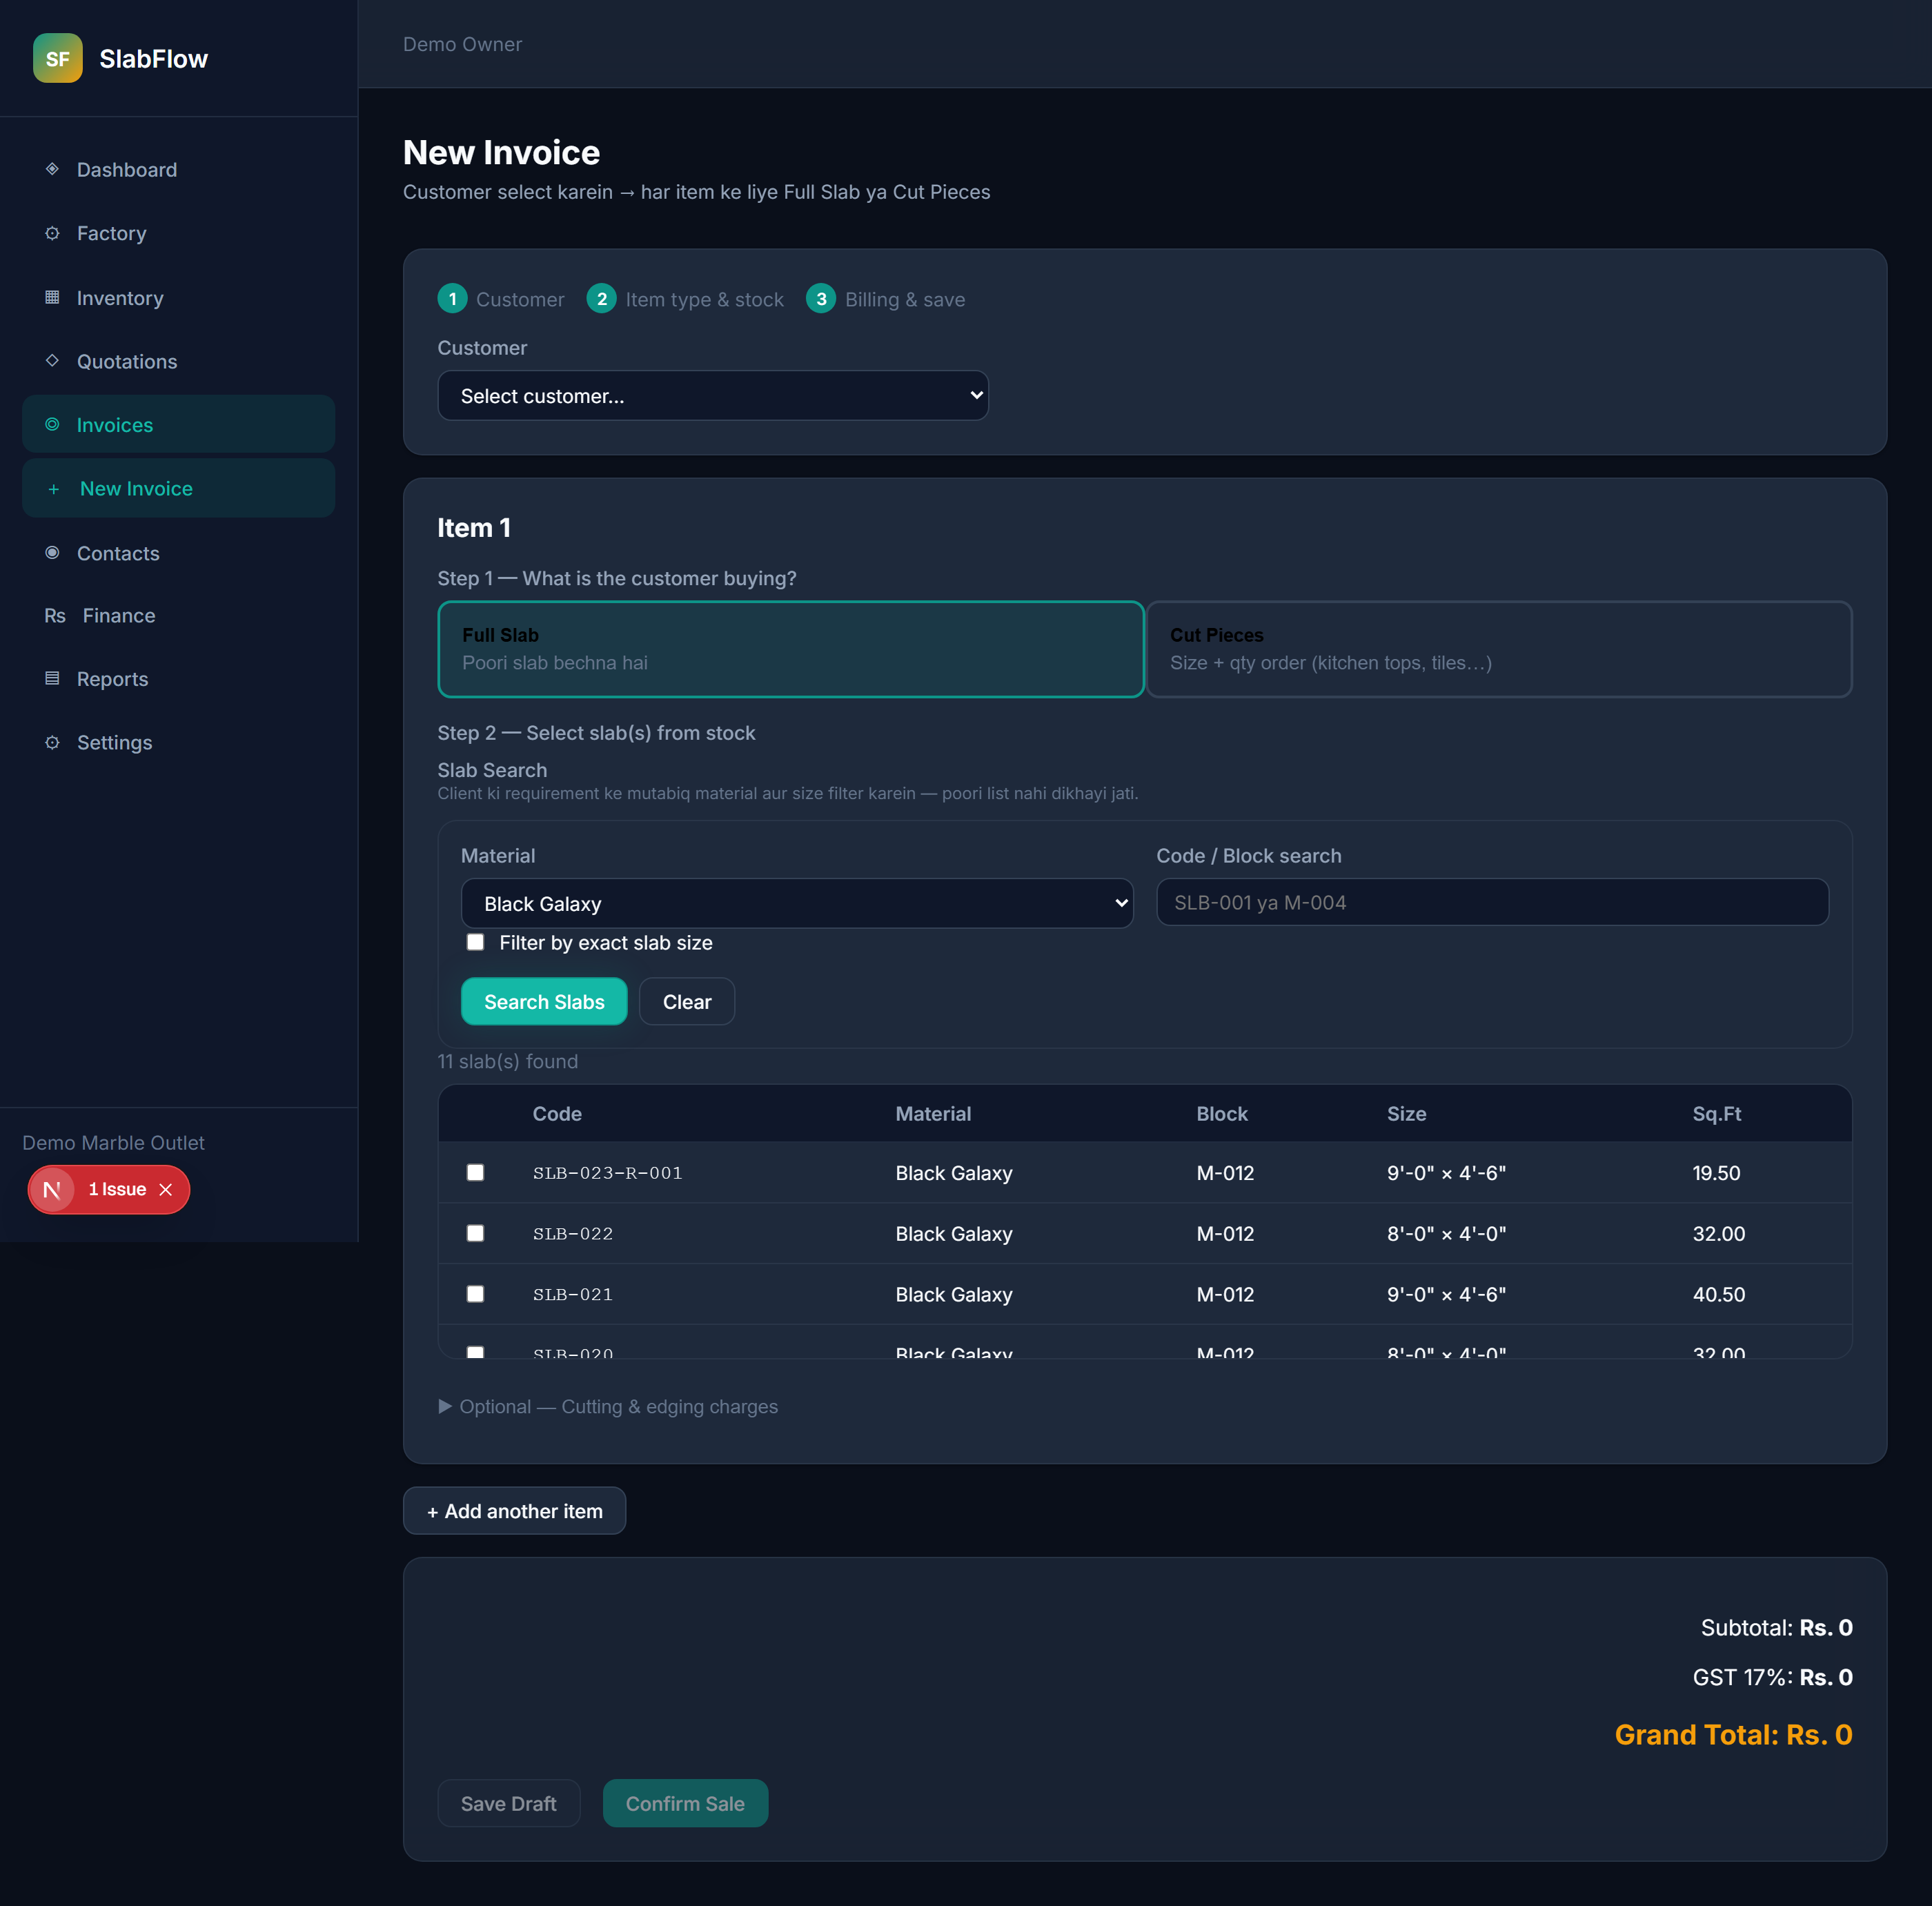Open the Contacts page
1932x1906 pixels.
click(178, 553)
